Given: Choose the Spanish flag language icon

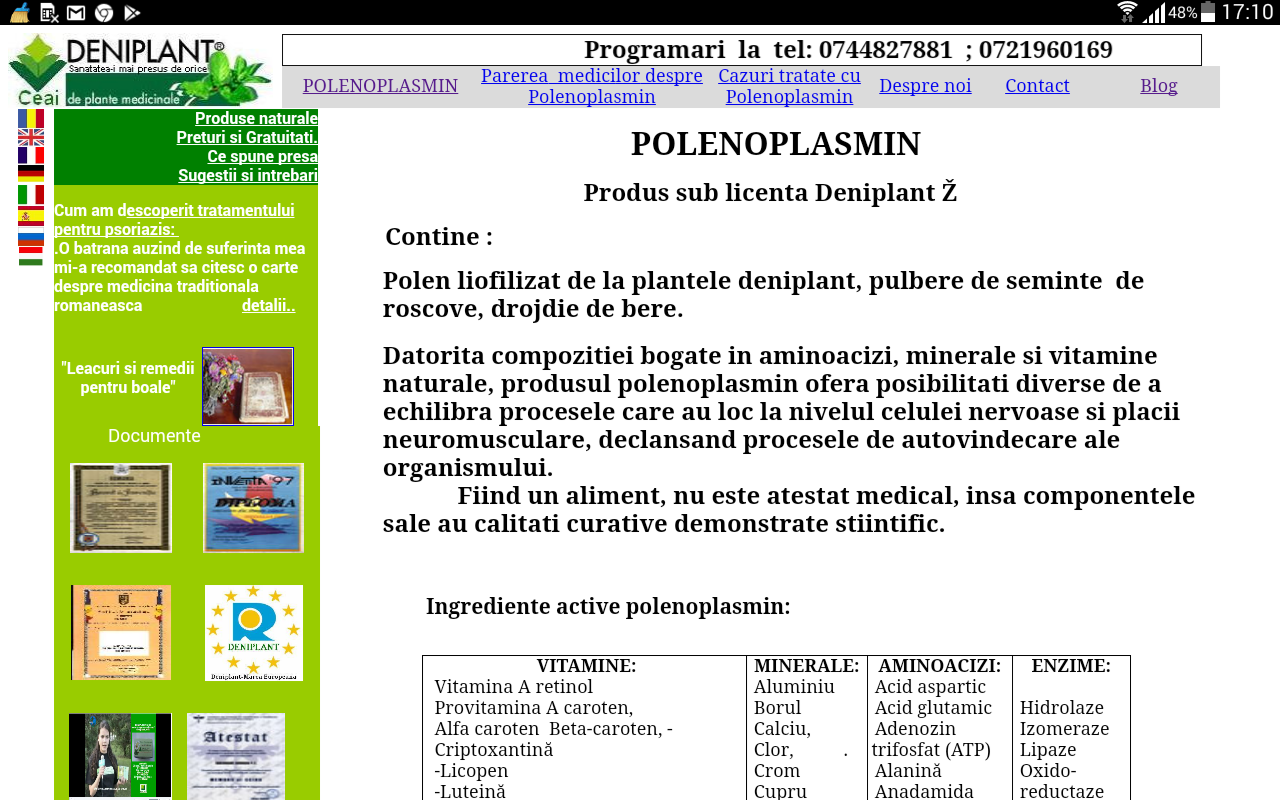Looking at the screenshot, I should (x=31, y=216).
